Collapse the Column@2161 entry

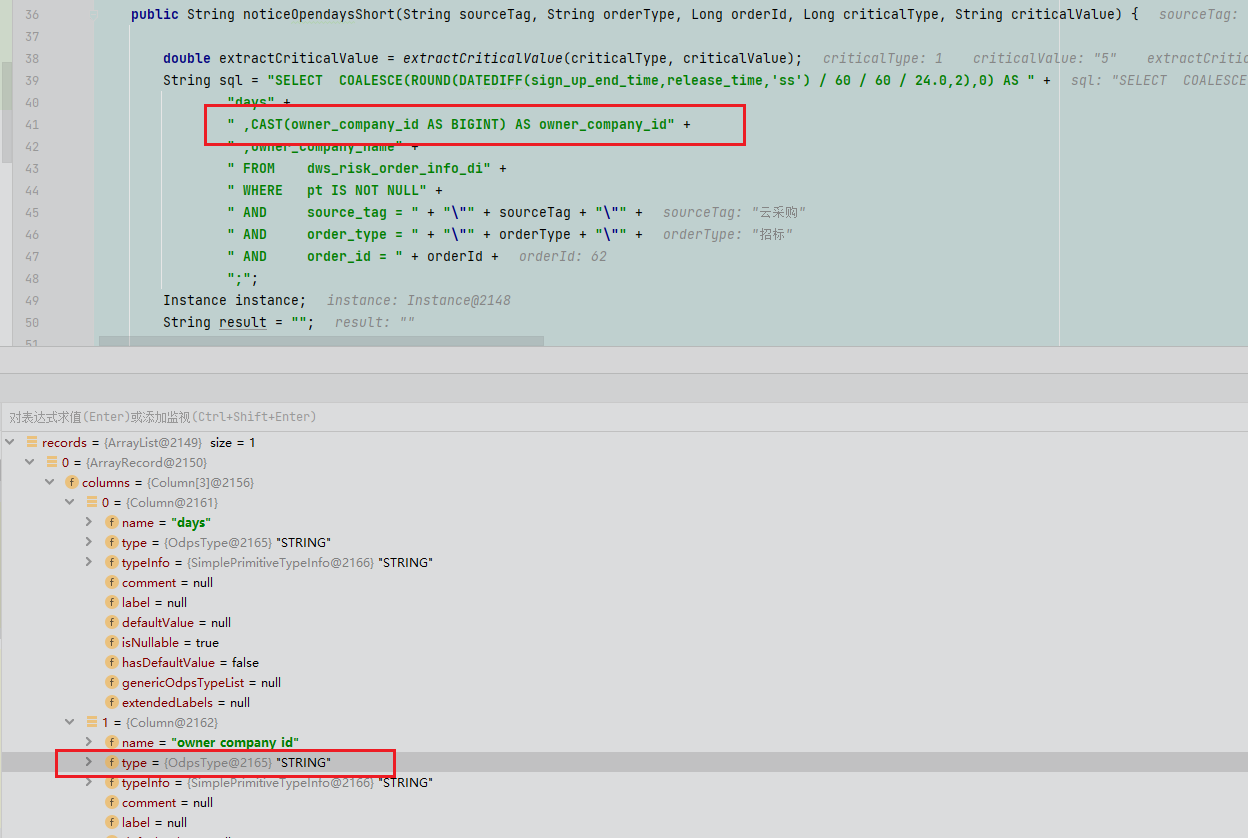coord(70,502)
